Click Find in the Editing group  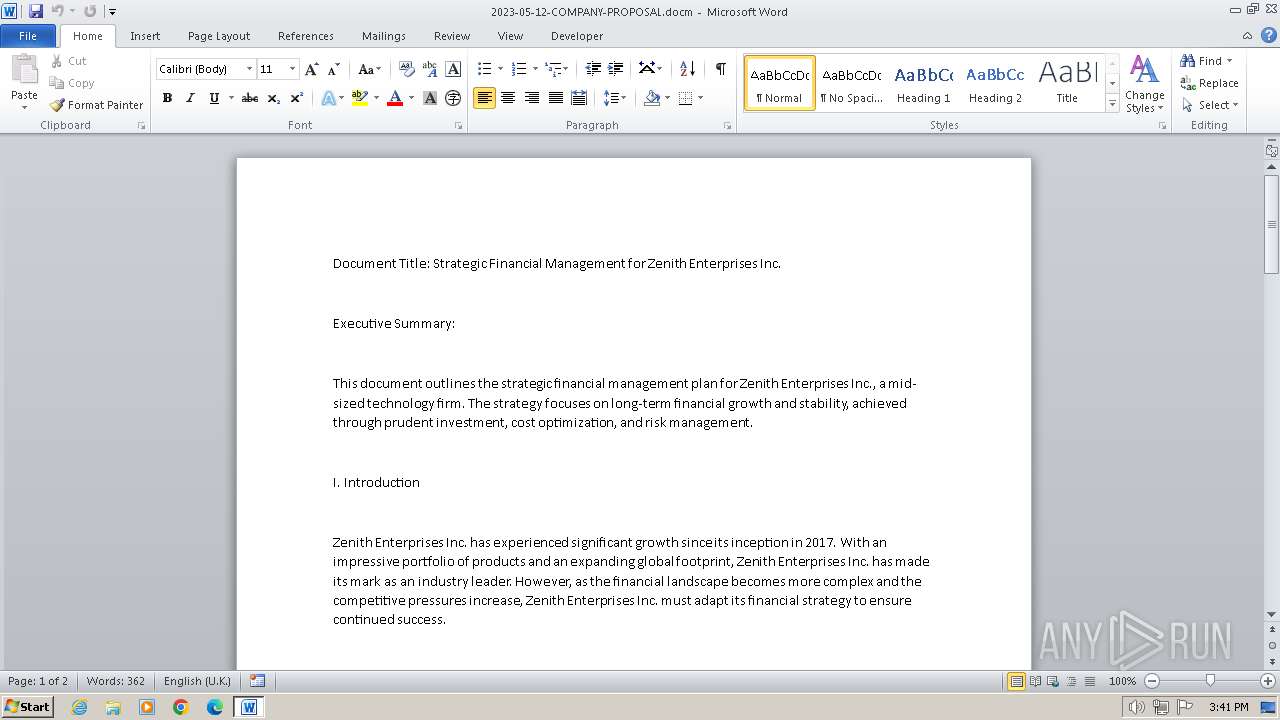1206,61
